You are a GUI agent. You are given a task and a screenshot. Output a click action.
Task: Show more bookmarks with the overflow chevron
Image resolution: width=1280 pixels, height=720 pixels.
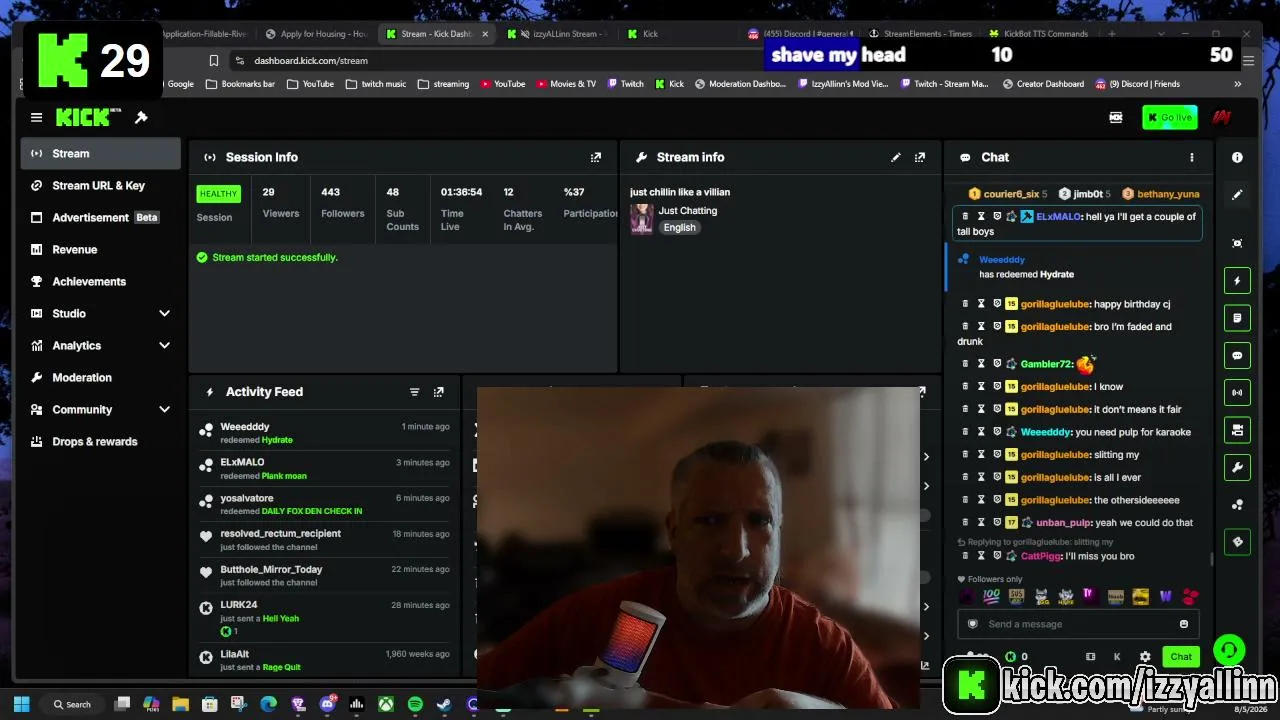click(x=1237, y=84)
